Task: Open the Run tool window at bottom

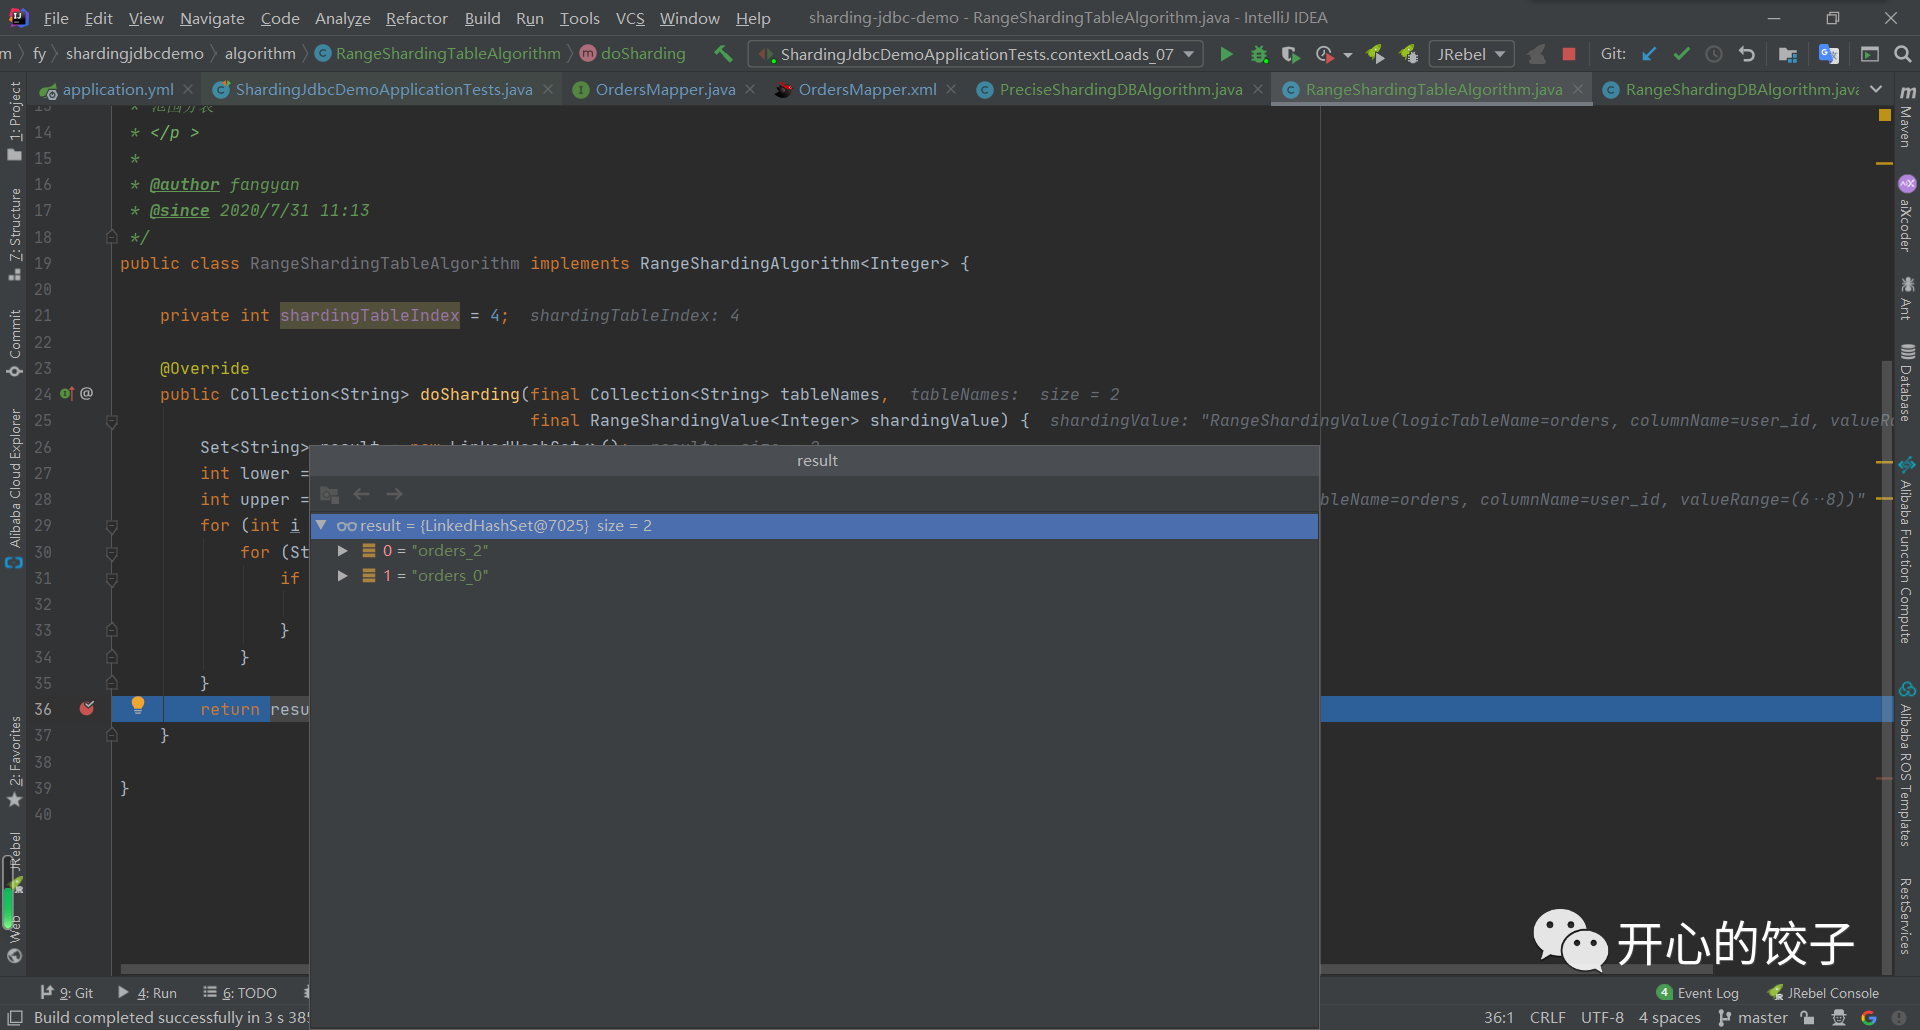Action: pyautogui.click(x=147, y=993)
